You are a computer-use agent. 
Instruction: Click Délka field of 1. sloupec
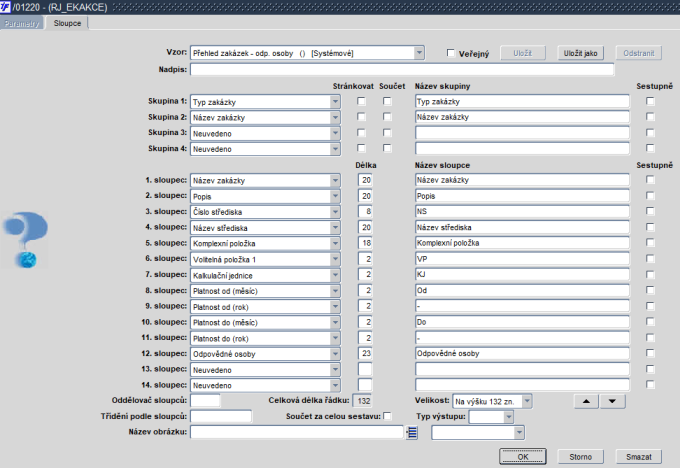365,180
